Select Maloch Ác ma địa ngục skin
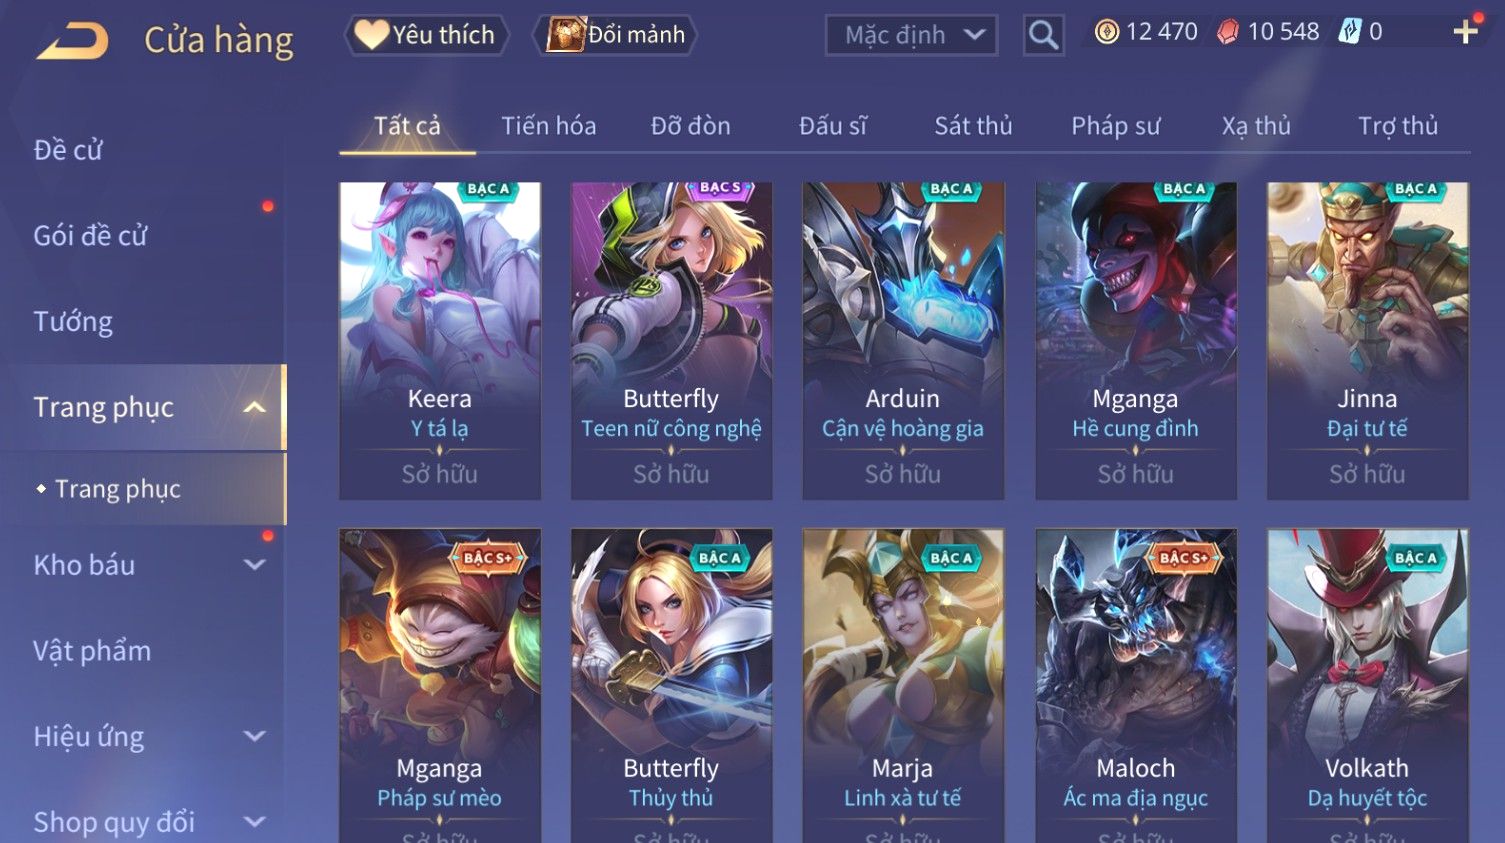This screenshot has width=1505, height=843. click(x=1135, y=686)
